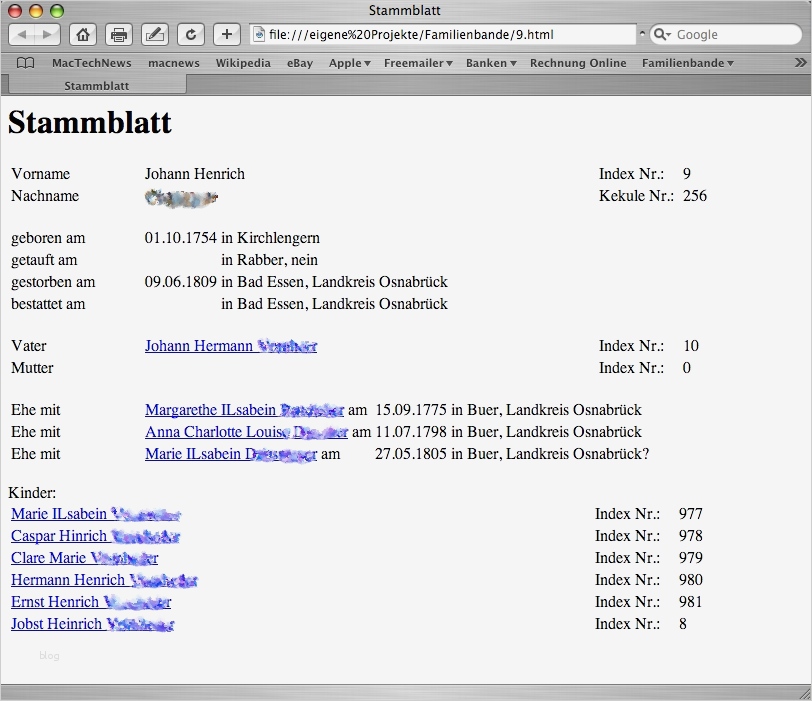812x701 pixels.
Task: Click the file URL address field
Action: (x=443, y=35)
